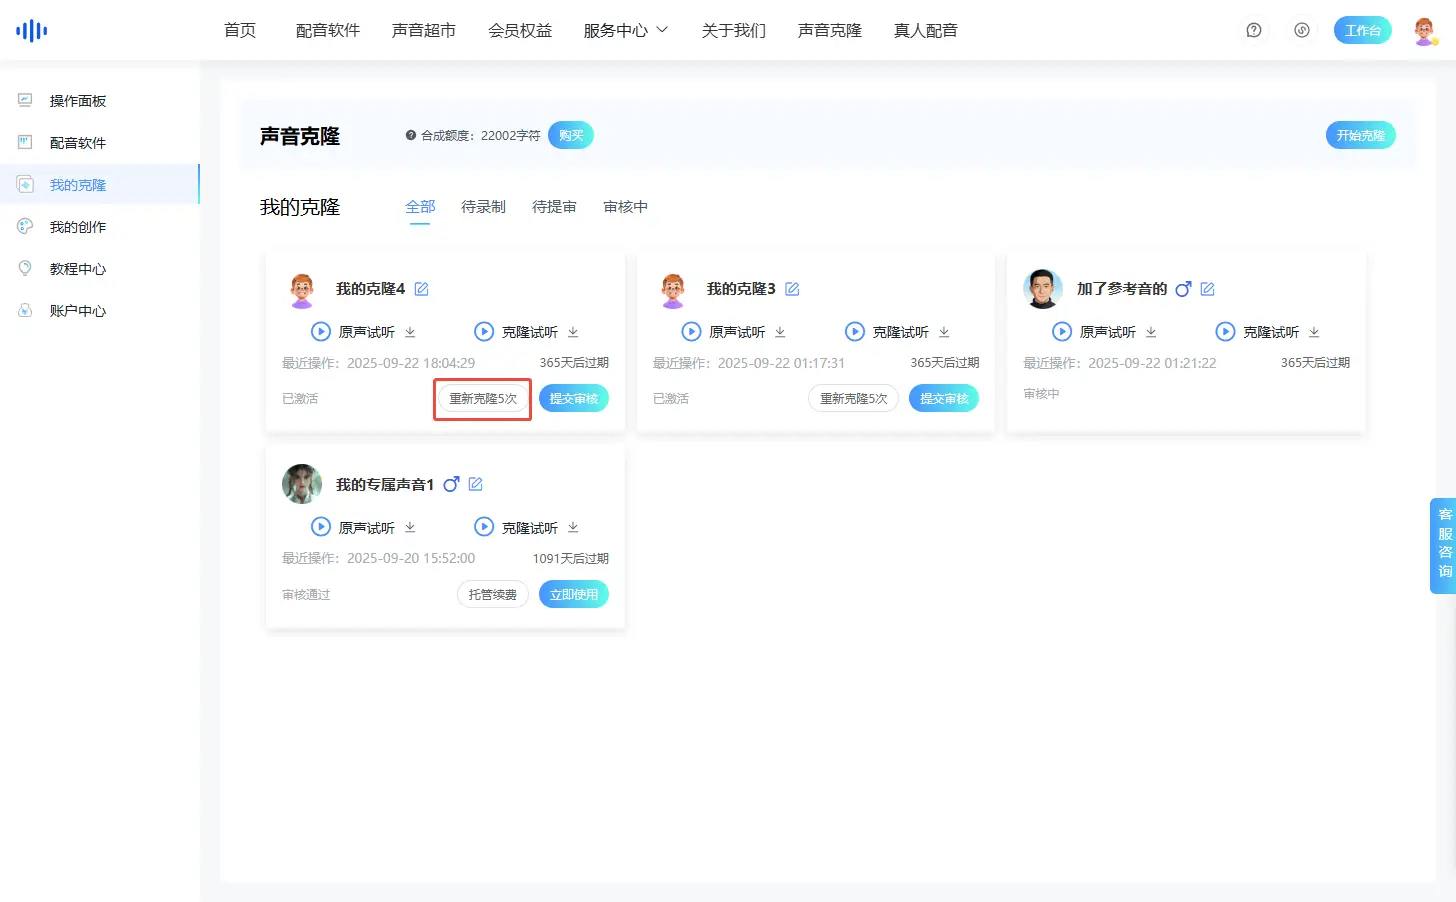
Task: Click the site logo icon
Action: point(32,31)
